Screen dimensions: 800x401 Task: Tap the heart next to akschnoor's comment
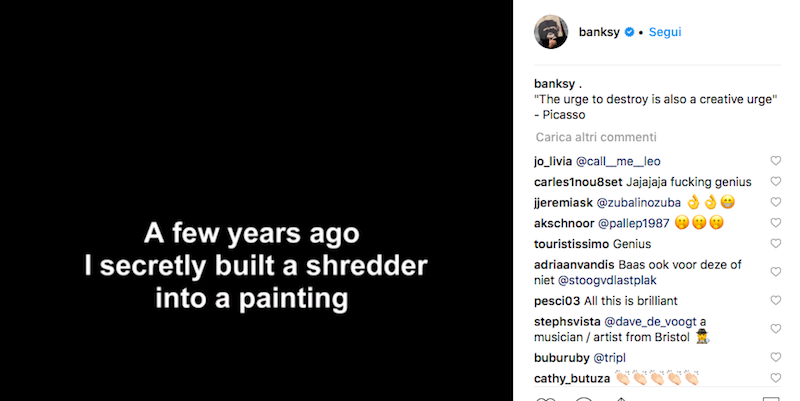[x=775, y=223]
